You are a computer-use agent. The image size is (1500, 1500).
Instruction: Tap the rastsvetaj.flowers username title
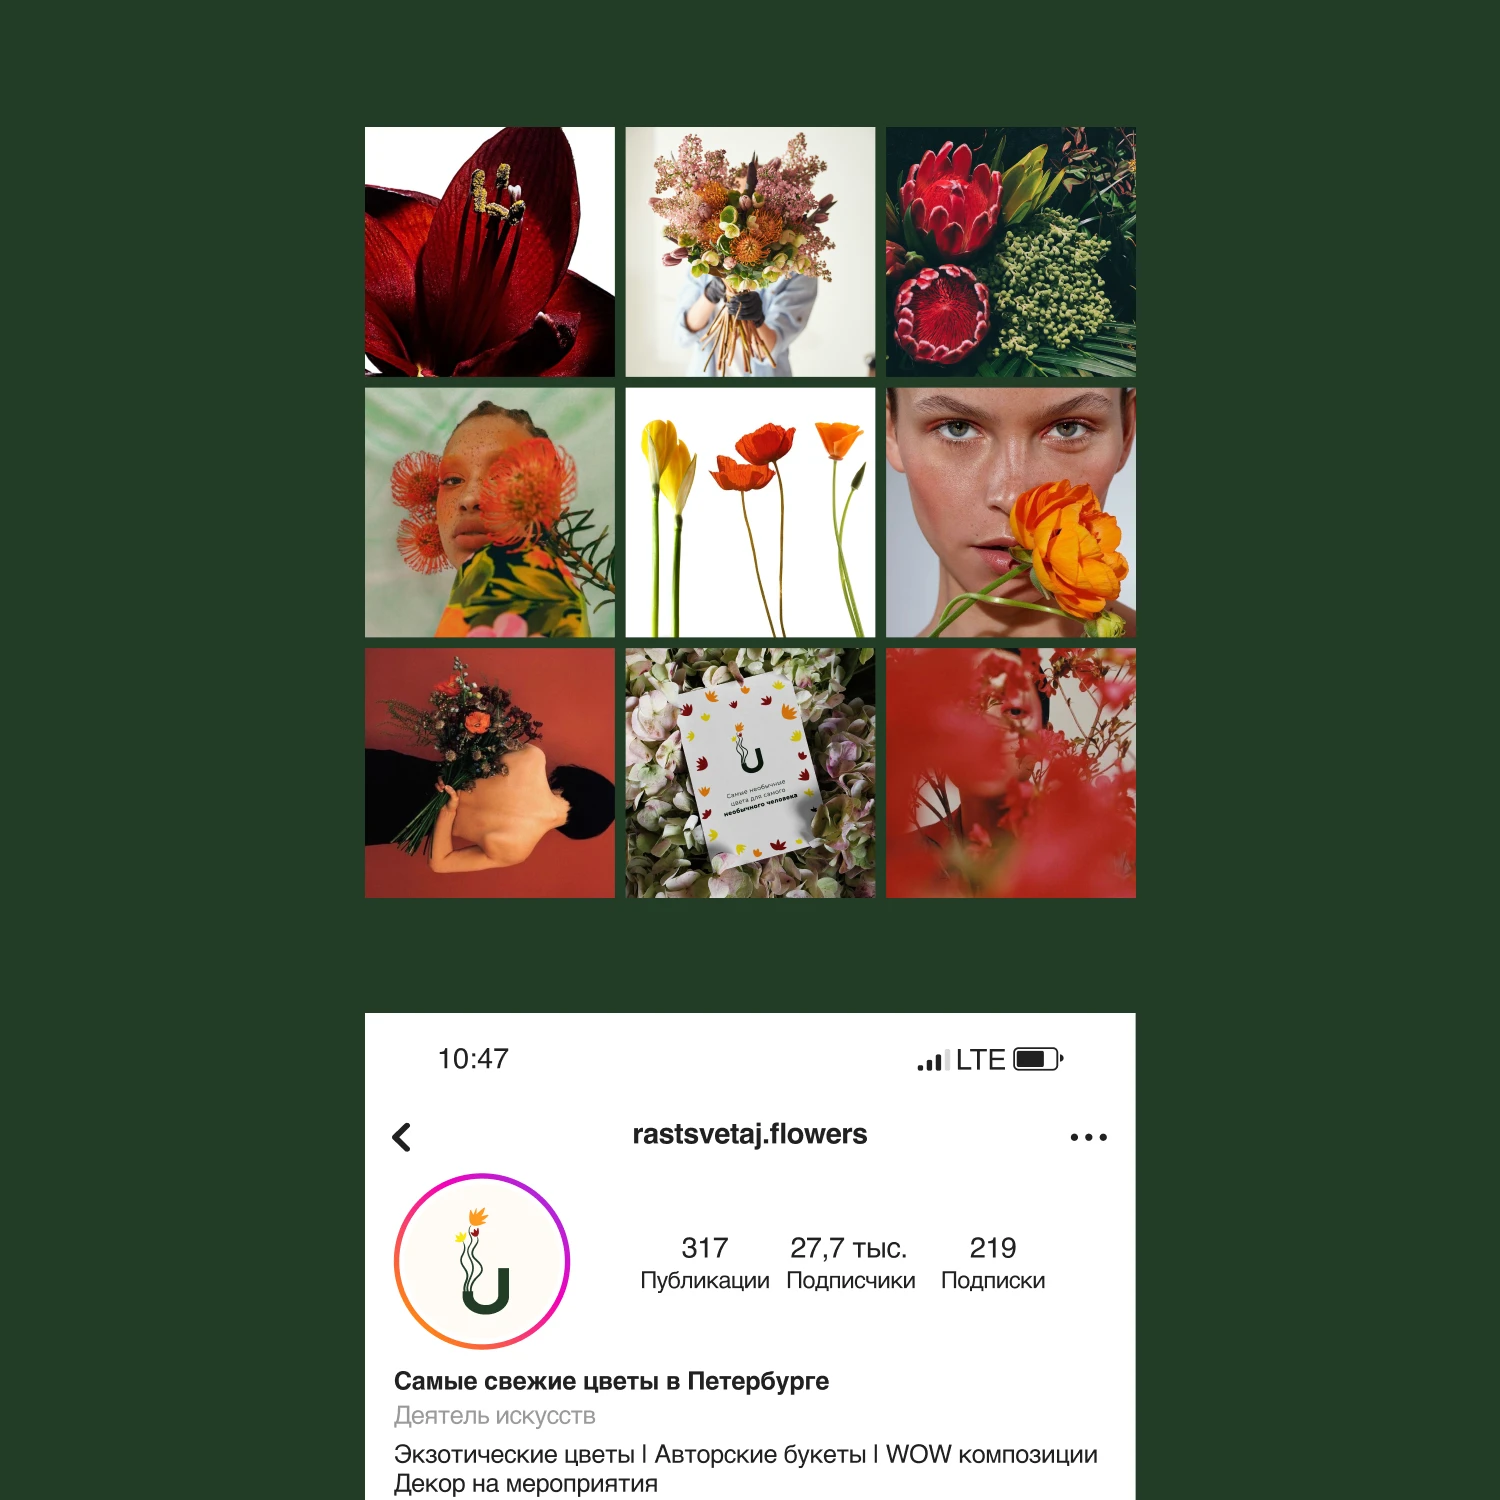[750, 1134]
